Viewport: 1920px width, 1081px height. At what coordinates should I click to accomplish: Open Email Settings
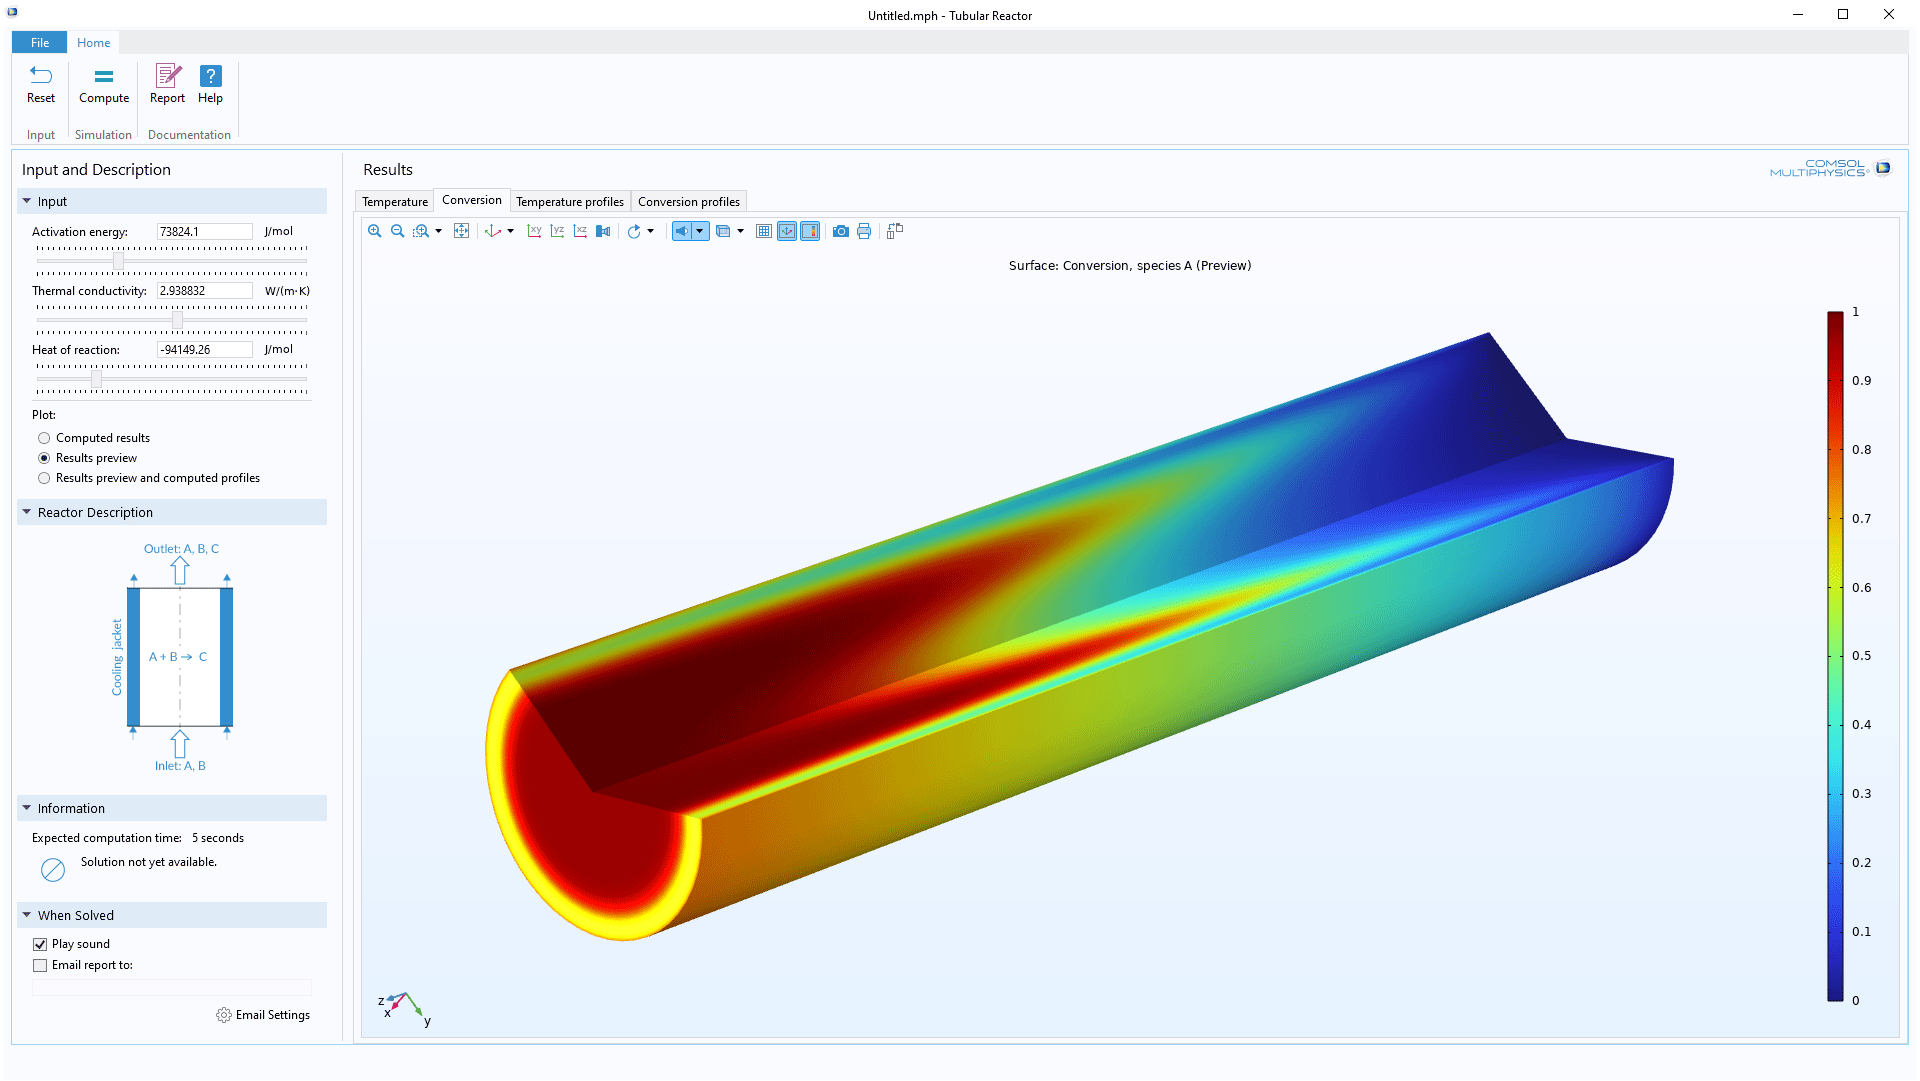point(263,1015)
